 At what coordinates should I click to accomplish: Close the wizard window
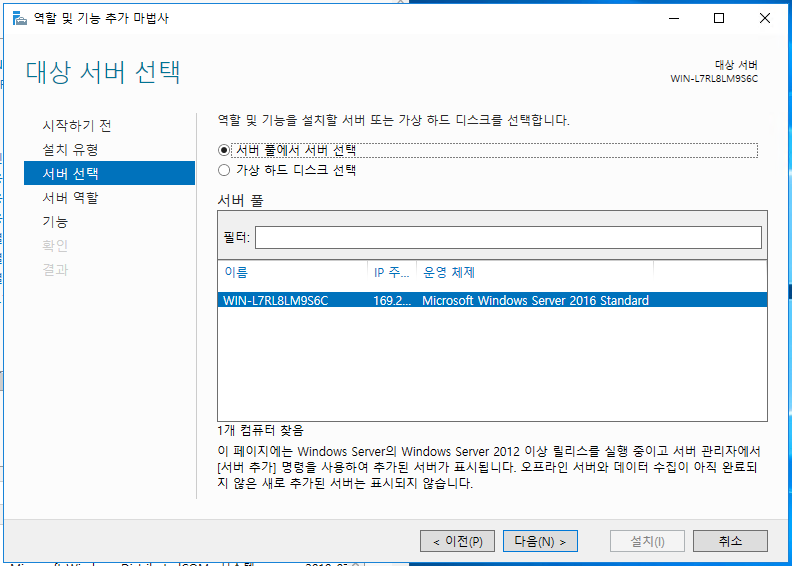765,19
